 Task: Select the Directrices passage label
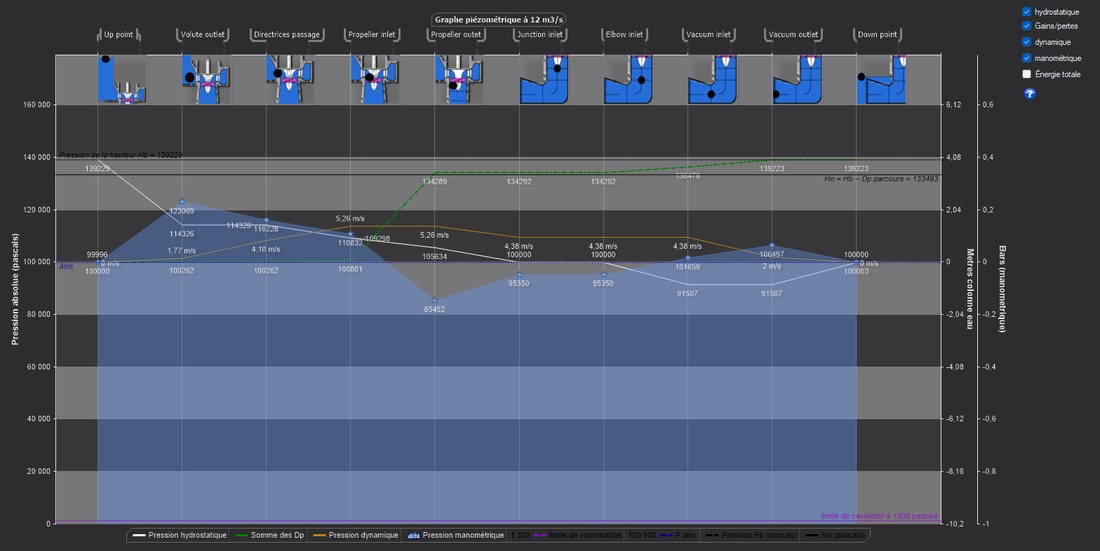[287, 34]
